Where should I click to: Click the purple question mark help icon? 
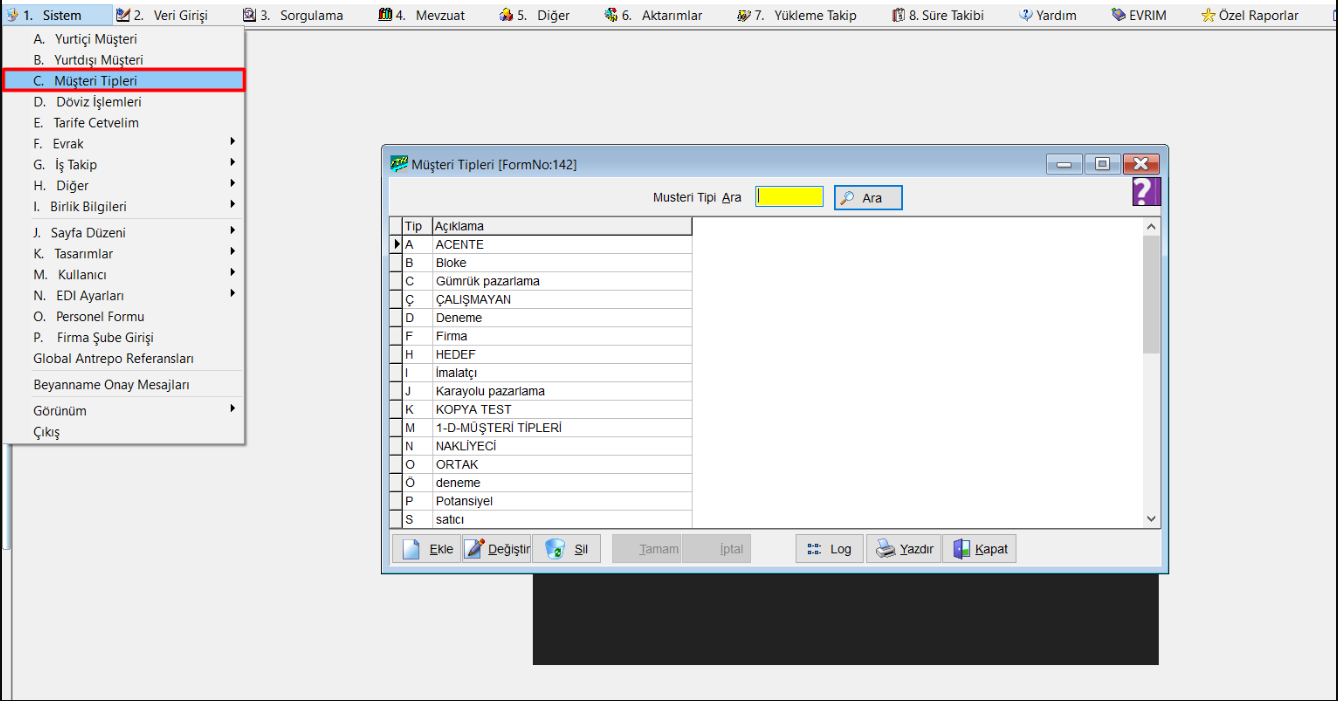coord(1146,192)
